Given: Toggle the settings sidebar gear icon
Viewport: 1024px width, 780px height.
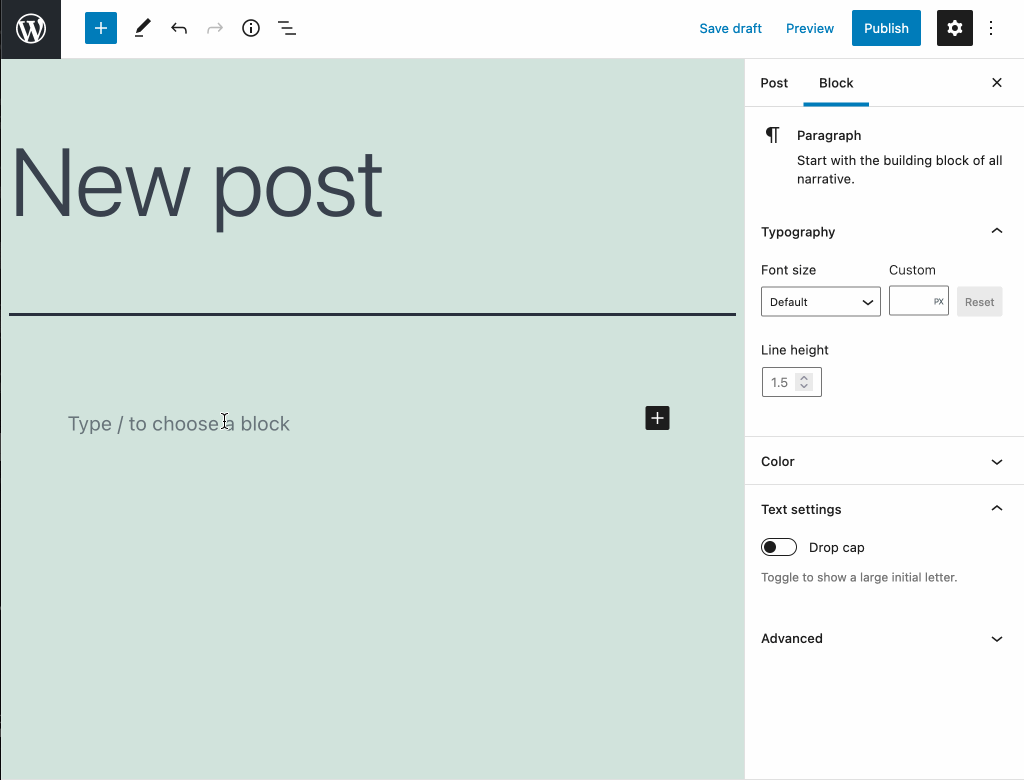Looking at the screenshot, I should point(954,28).
